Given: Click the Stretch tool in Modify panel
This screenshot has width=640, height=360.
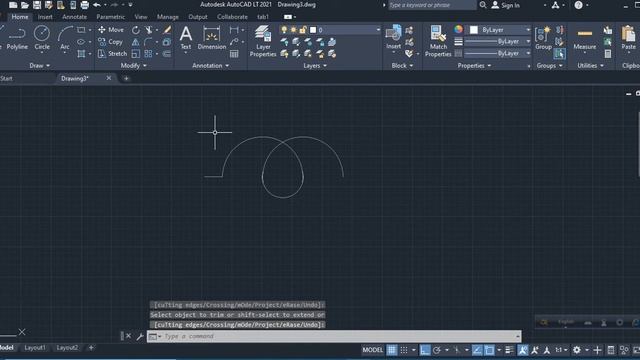Looking at the screenshot, I should pyautogui.click(x=112, y=53).
